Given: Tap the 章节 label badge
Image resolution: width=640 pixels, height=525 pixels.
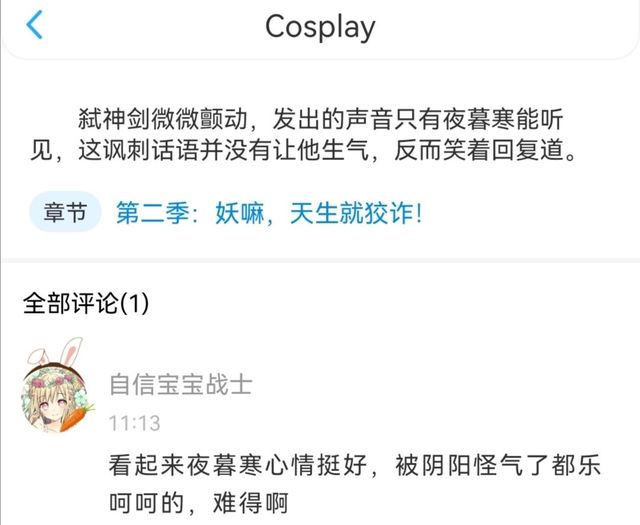Looking at the screenshot, I should click(65, 212).
